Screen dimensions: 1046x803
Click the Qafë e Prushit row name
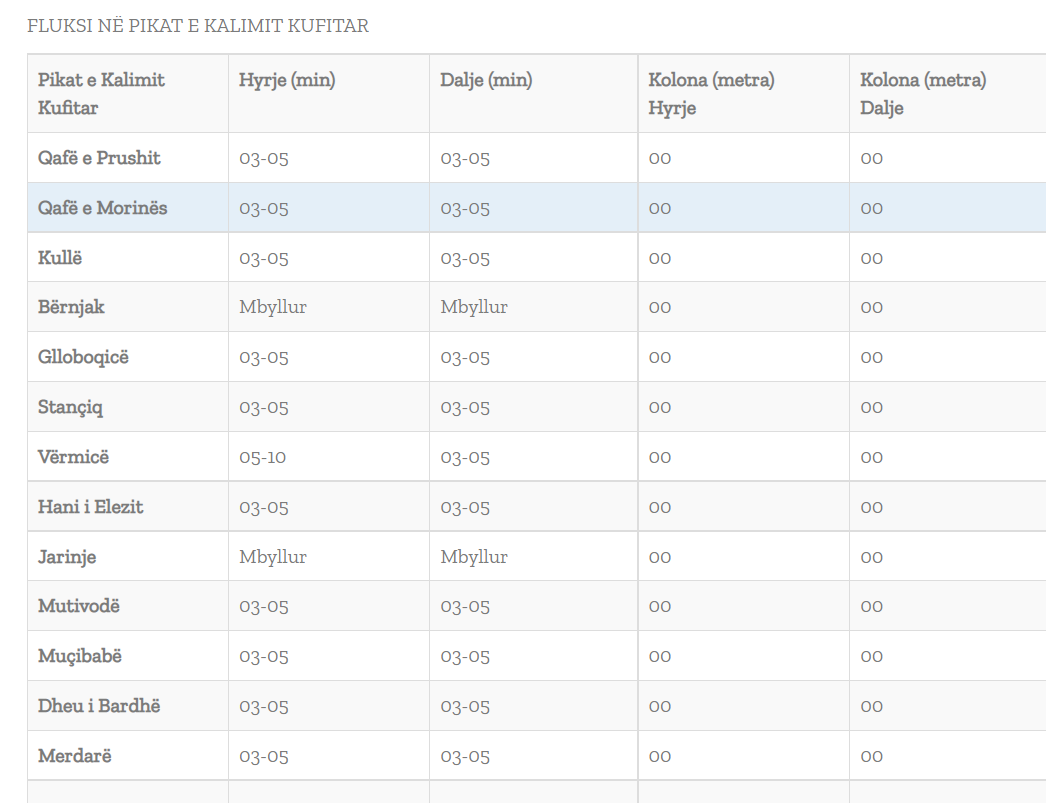tap(99, 158)
